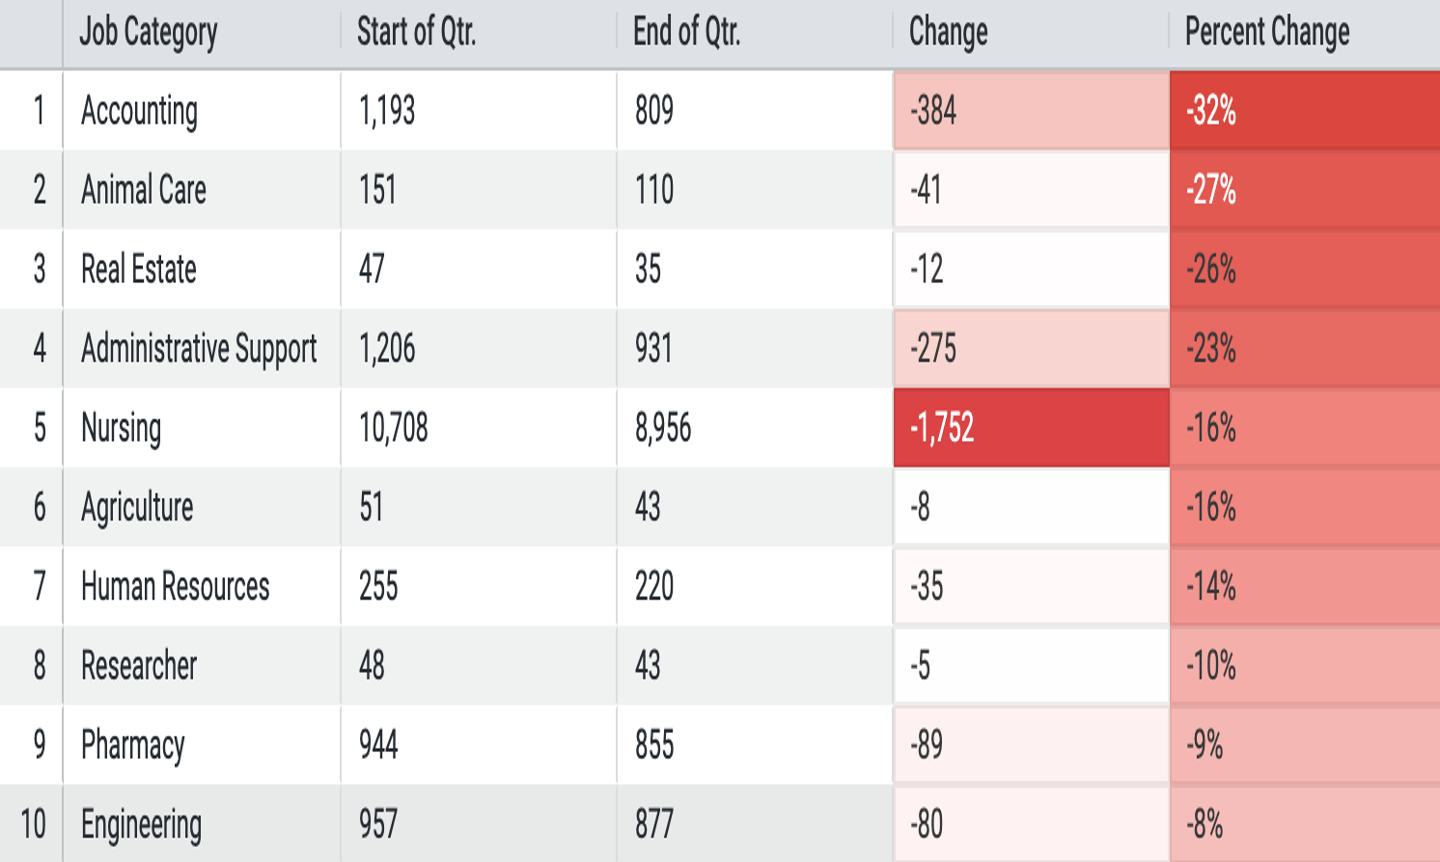Click the Real Estate category cell
The image size is (1440, 862).
pyautogui.click(x=201, y=269)
